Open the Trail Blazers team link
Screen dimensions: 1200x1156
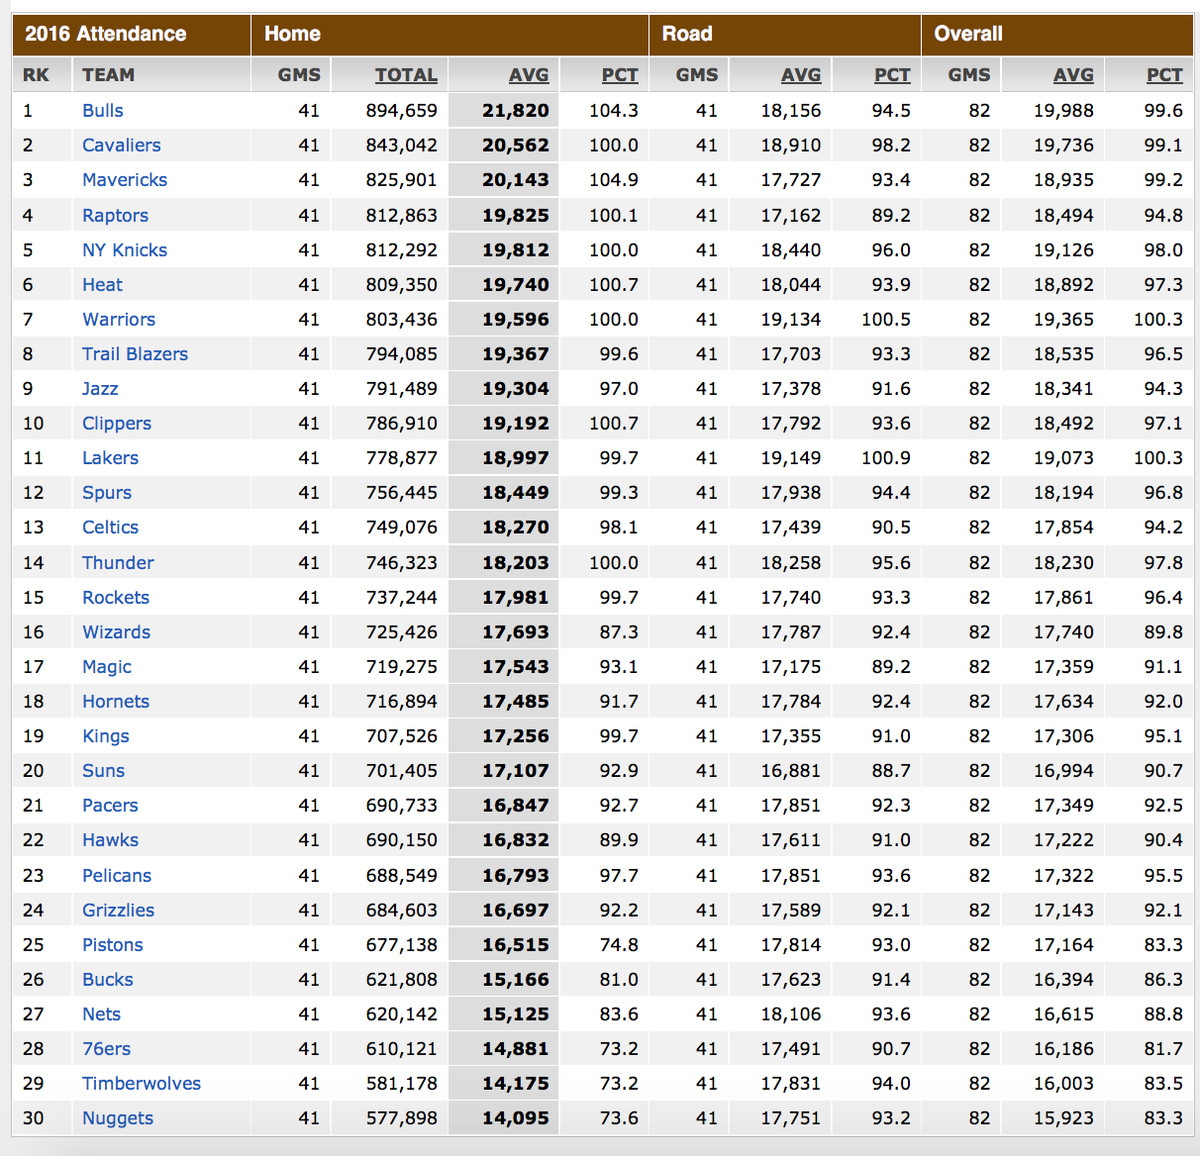pos(134,354)
